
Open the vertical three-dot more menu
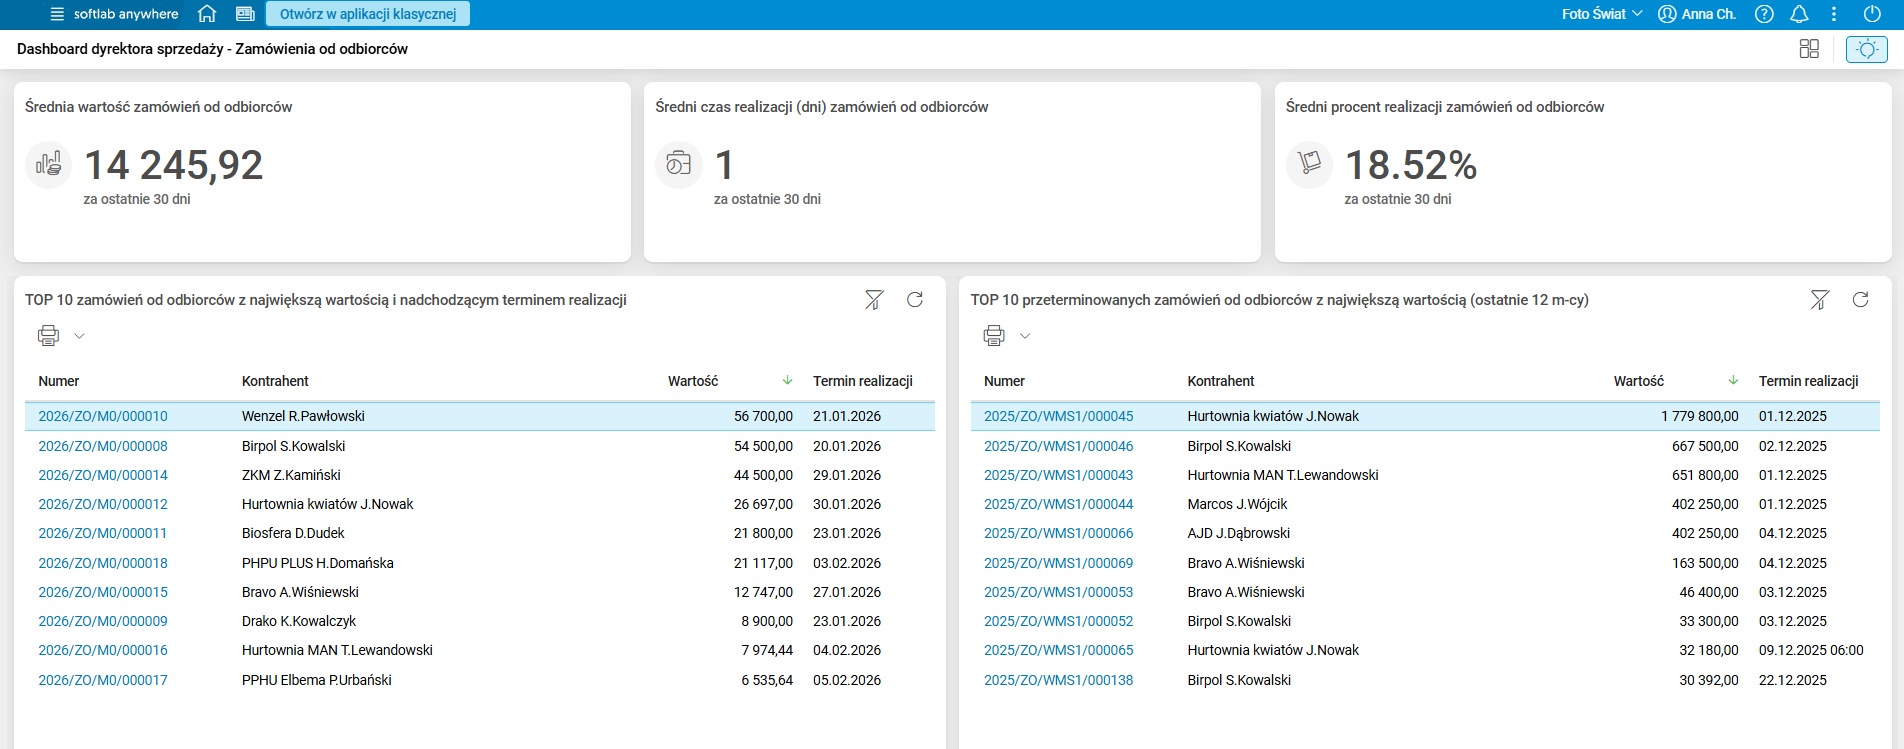[x=1834, y=14]
